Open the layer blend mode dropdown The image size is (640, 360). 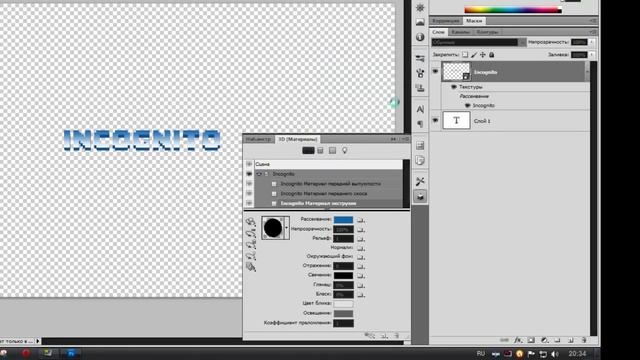479,42
